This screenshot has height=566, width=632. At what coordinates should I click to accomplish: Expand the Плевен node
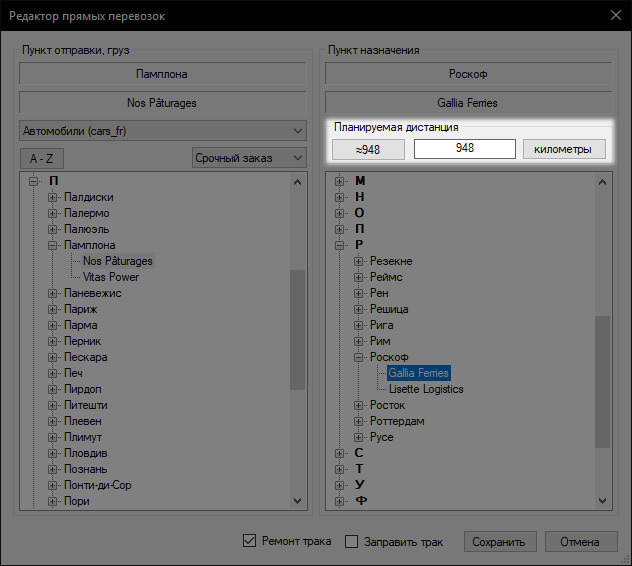tap(52, 421)
